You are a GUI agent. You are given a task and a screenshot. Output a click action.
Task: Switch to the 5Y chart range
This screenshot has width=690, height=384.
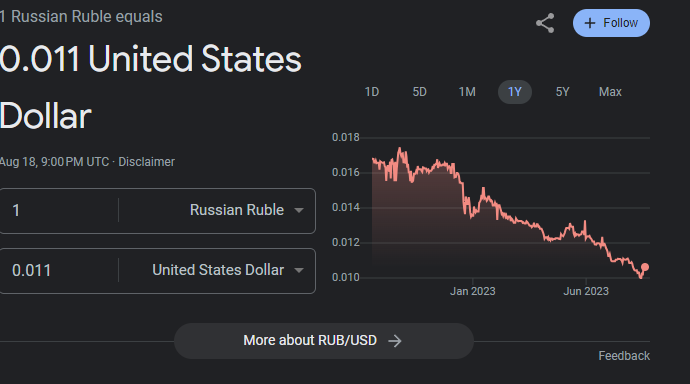562,92
